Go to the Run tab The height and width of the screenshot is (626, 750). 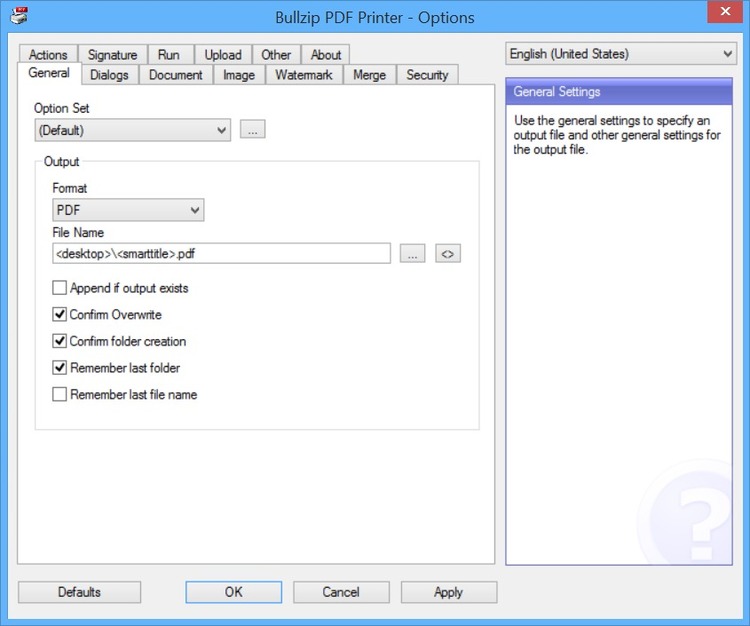[x=169, y=55]
